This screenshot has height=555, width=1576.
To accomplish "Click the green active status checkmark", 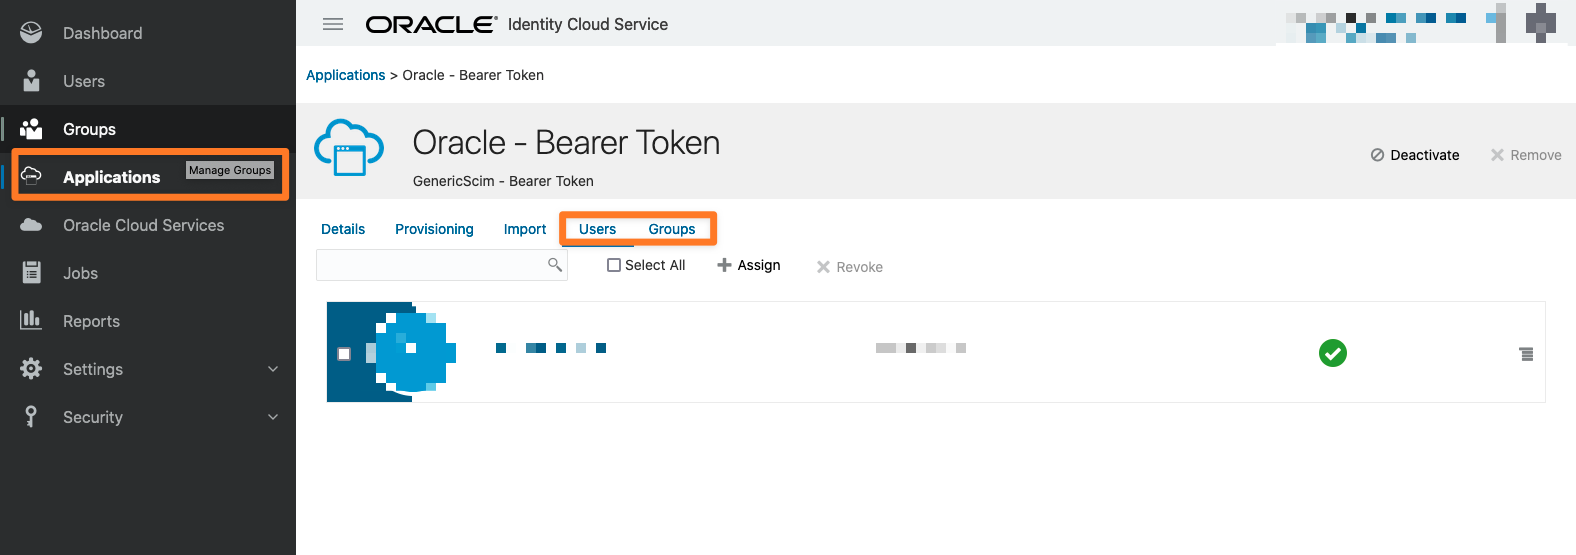I will click(x=1333, y=353).
